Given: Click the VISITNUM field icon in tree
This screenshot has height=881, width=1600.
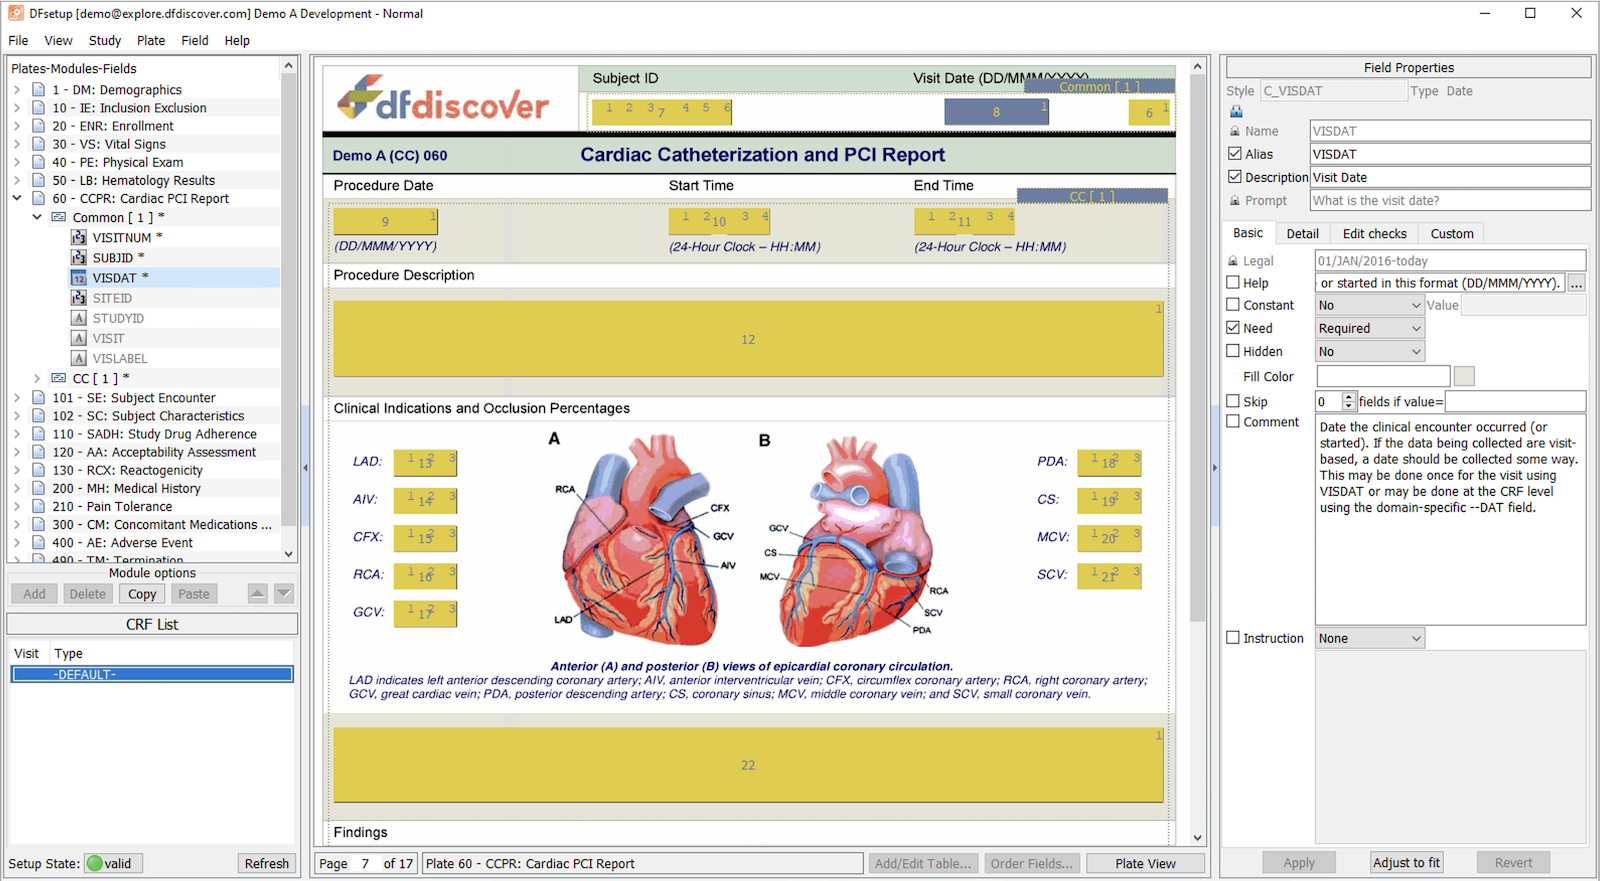Looking at the screenshot, I should pyautogui.click(x=79, y=237).
